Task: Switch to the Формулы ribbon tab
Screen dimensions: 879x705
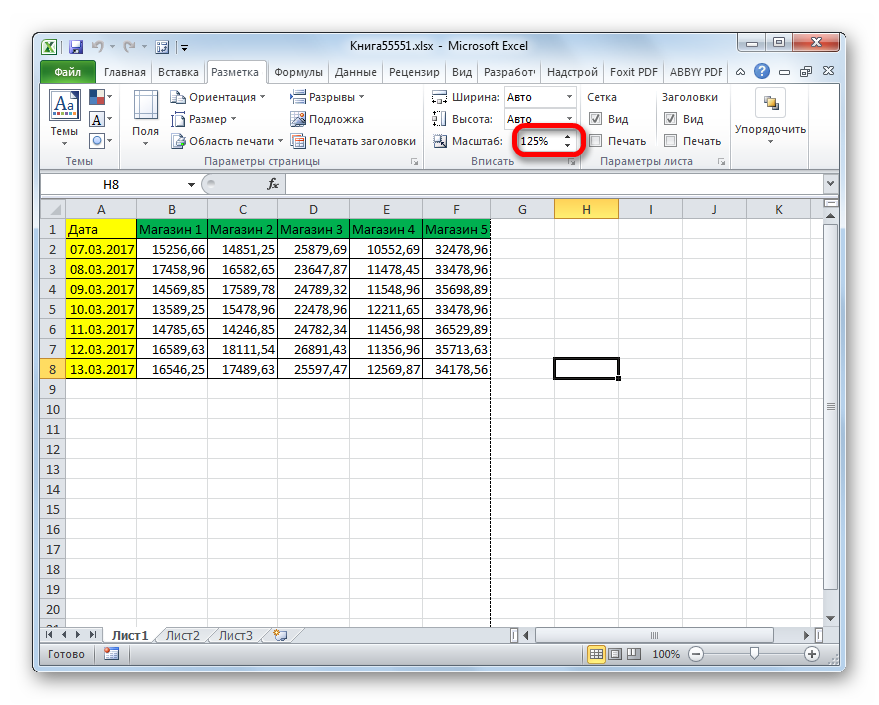Action: 298,72
